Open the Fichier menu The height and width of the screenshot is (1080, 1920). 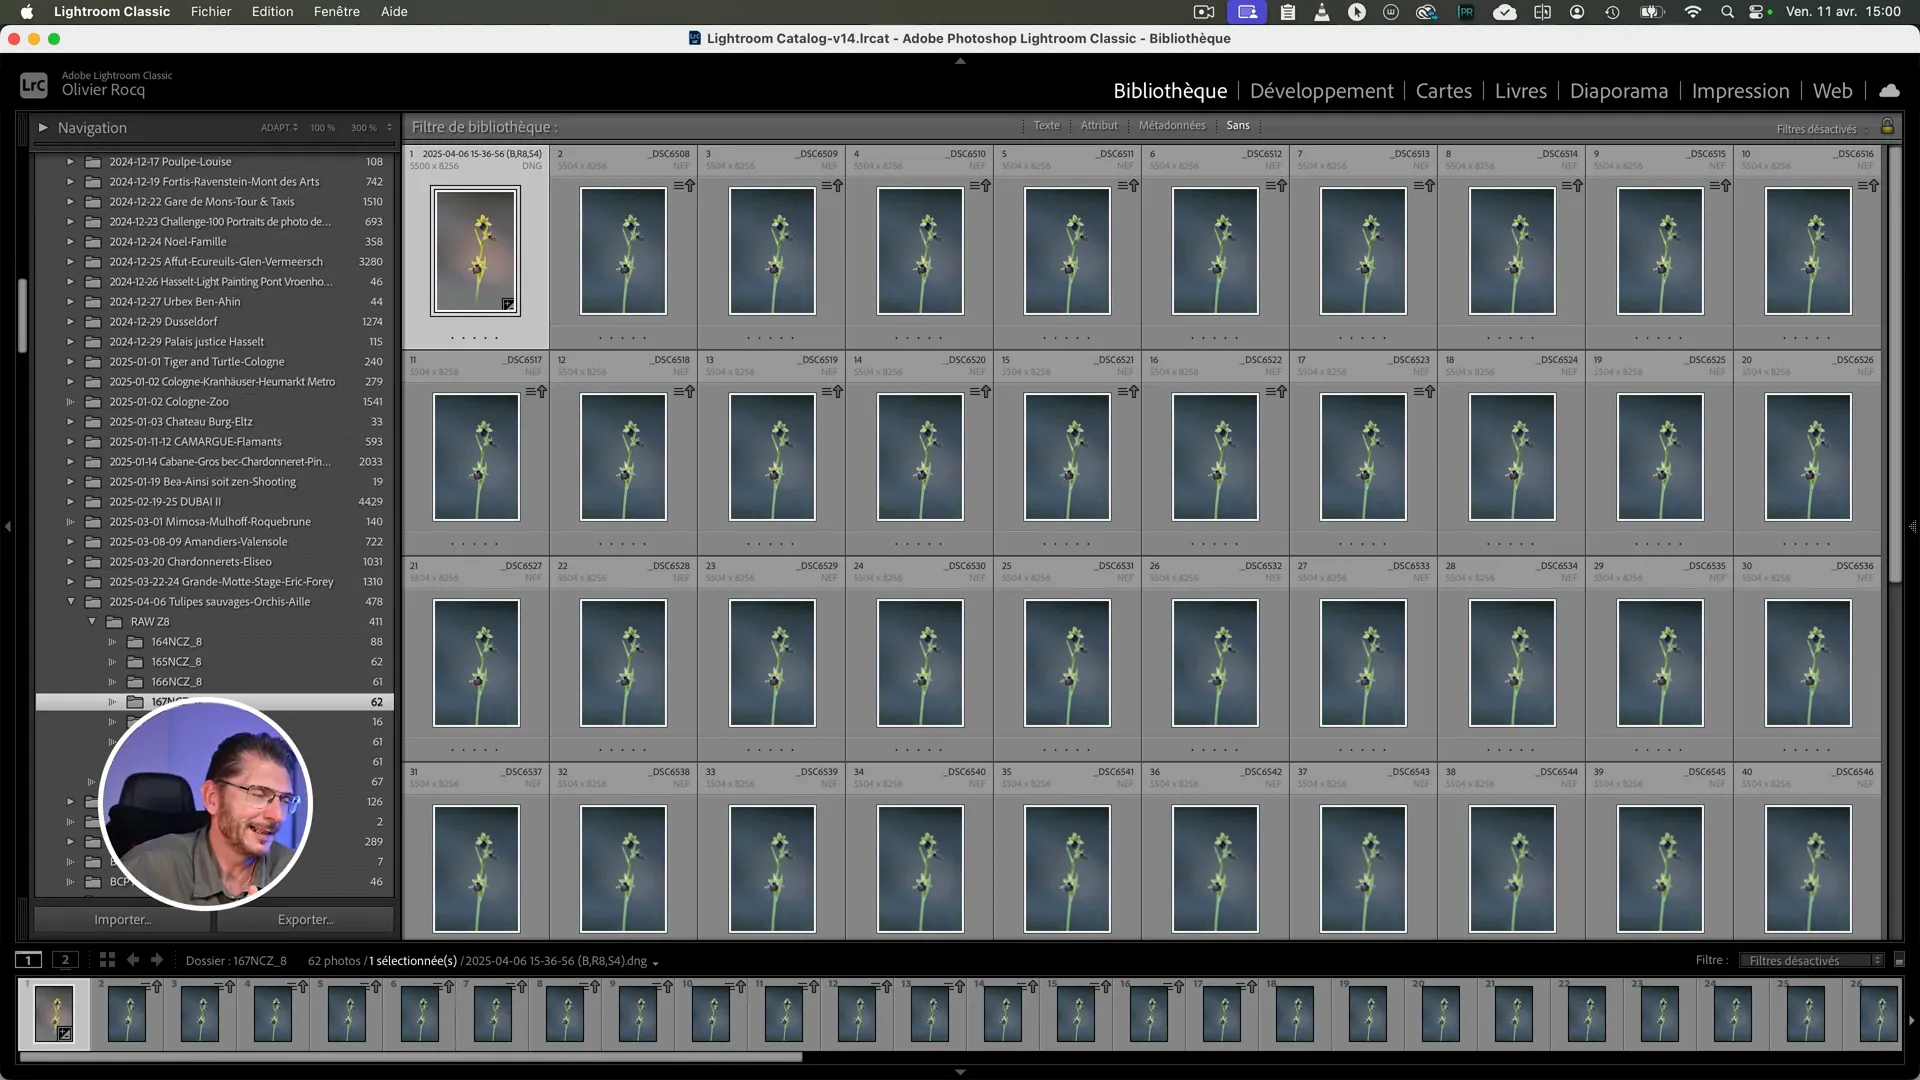coord(211,12)
